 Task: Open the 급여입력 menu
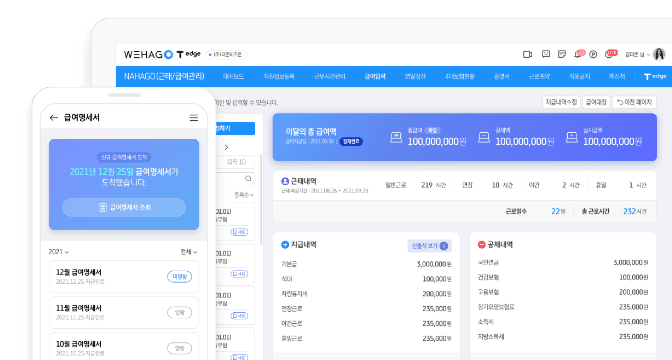(375, 76)
